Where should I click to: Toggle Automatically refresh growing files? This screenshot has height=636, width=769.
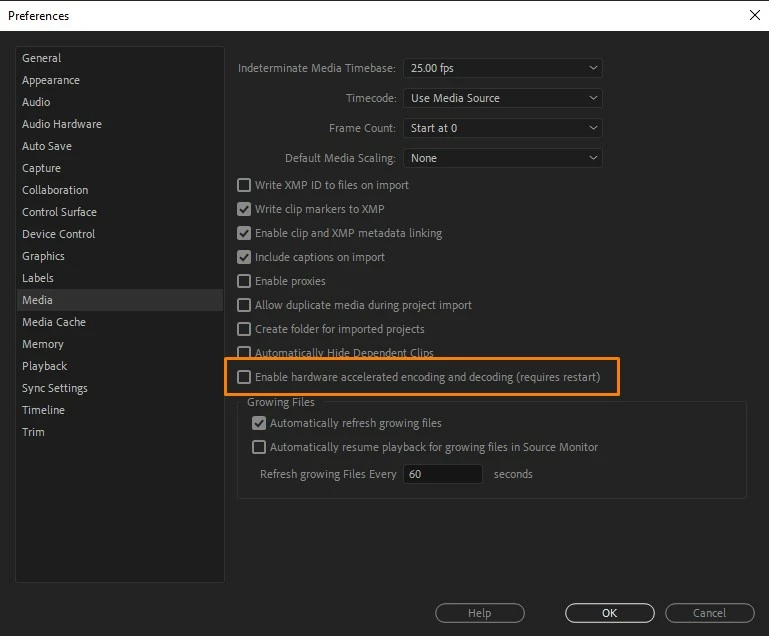[x=259, y=423]
